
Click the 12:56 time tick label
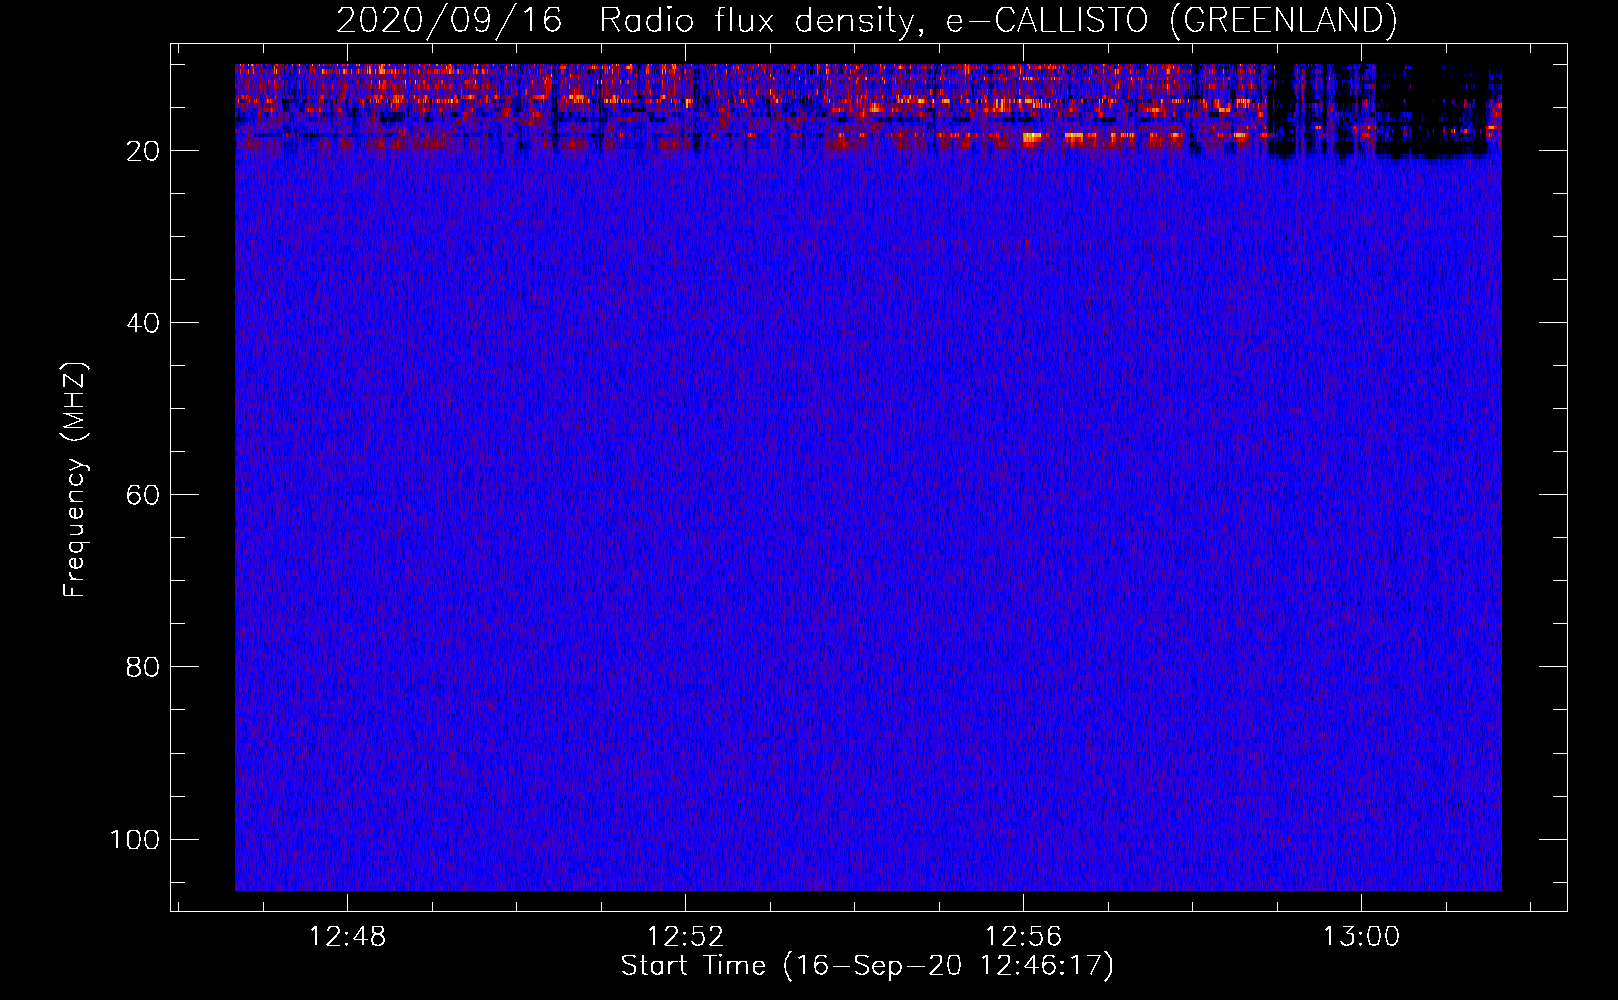click(1023, 937)
